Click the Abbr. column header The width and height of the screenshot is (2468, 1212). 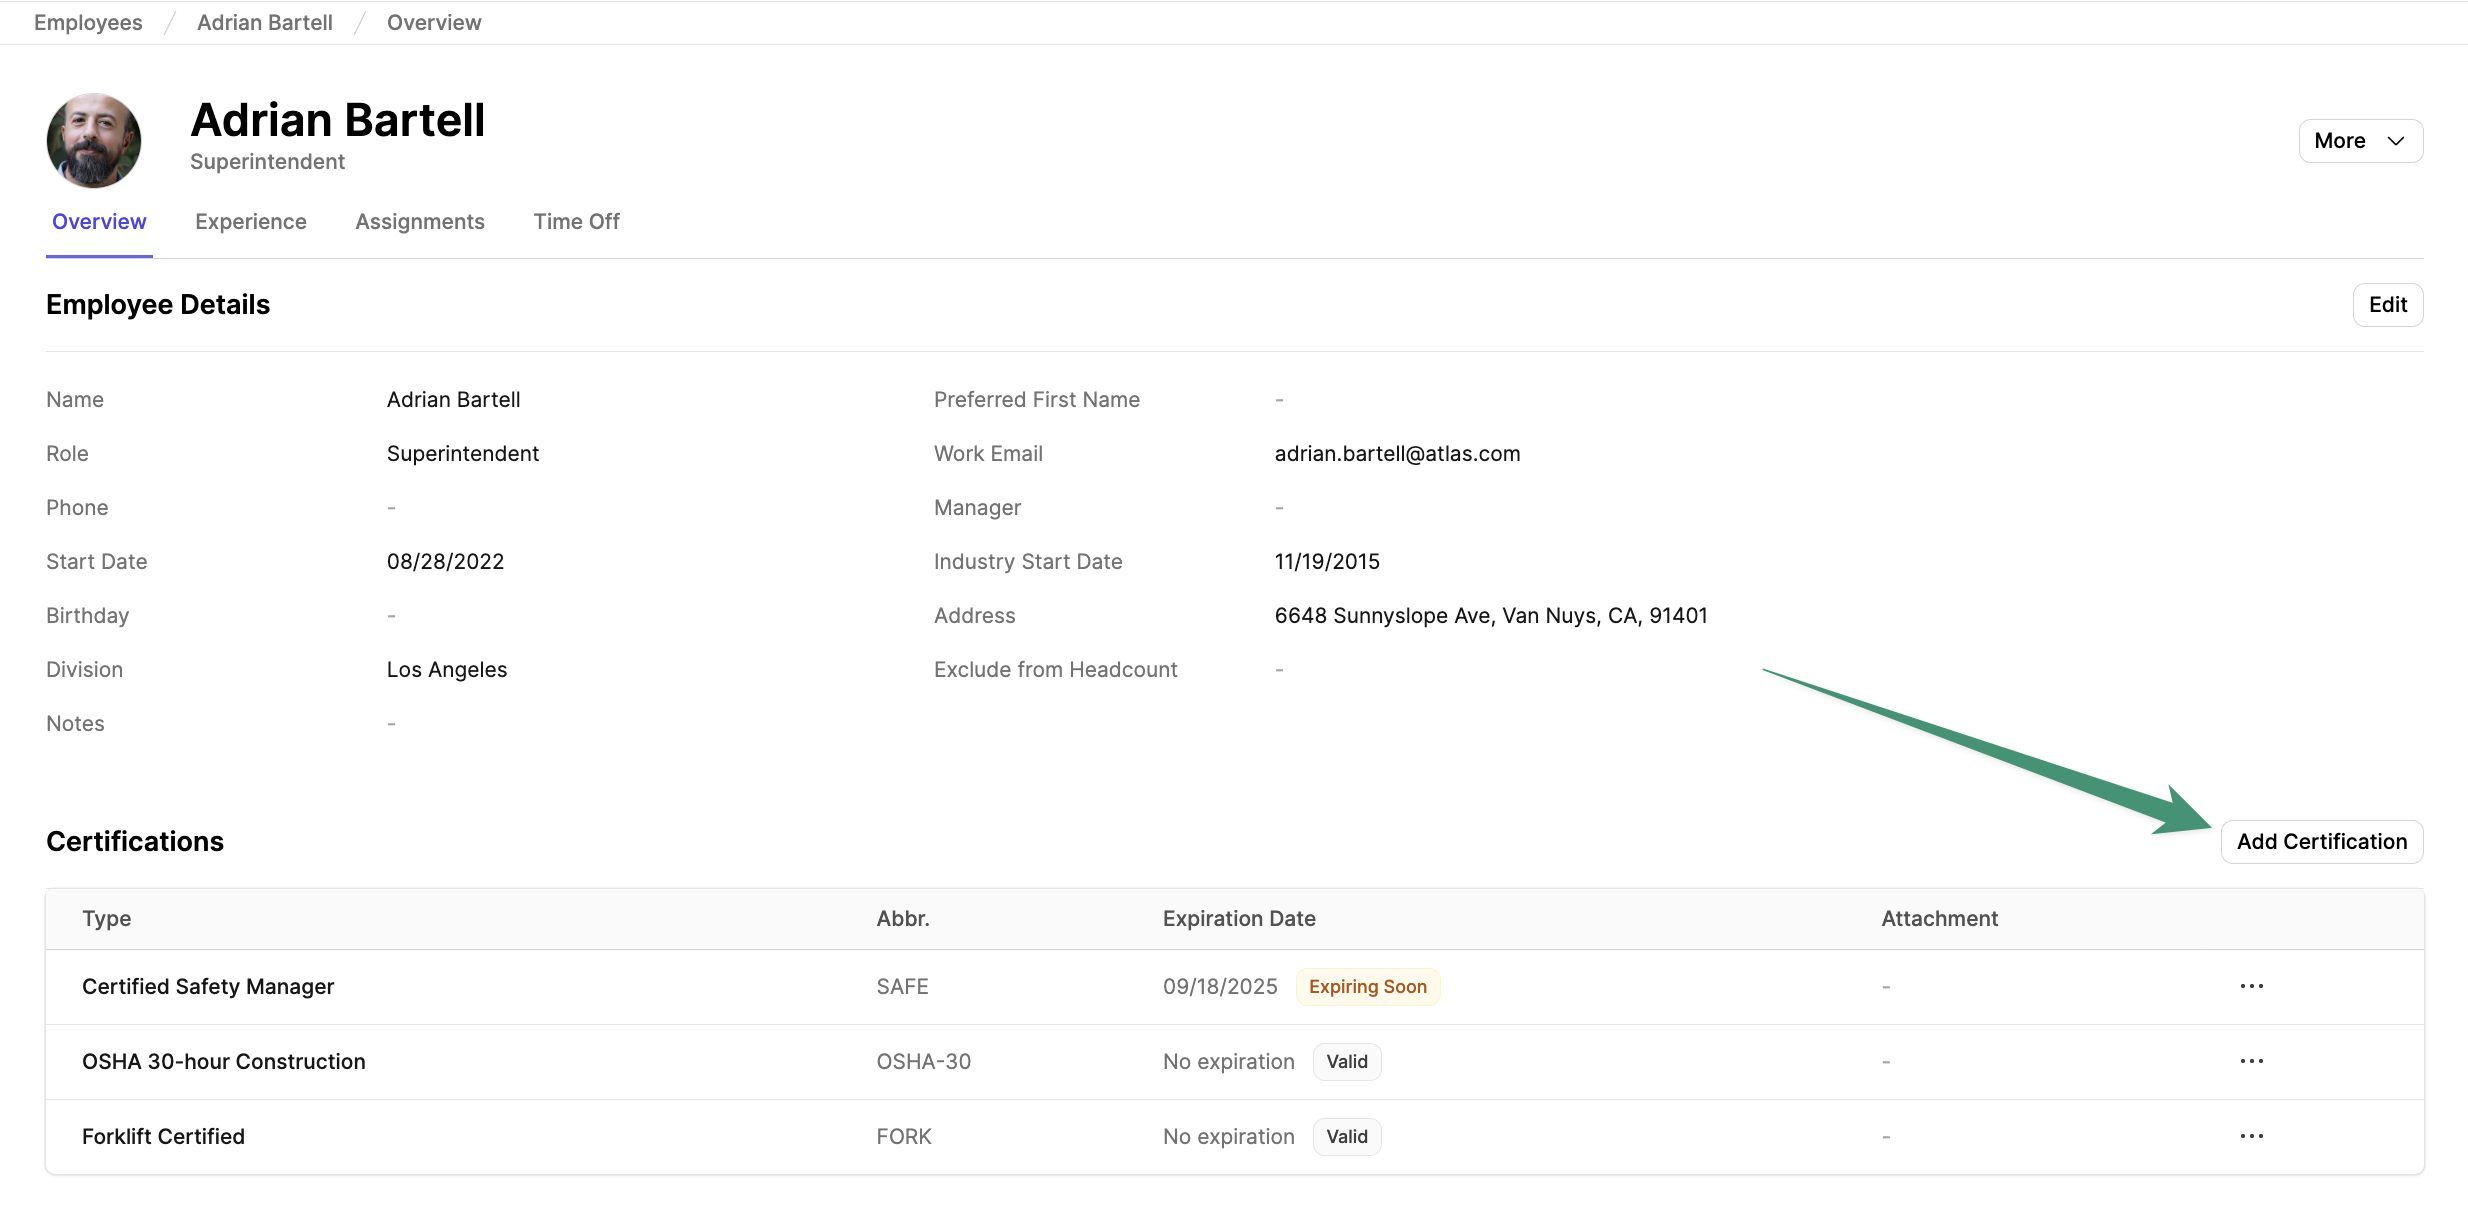[x=903, y=919]
